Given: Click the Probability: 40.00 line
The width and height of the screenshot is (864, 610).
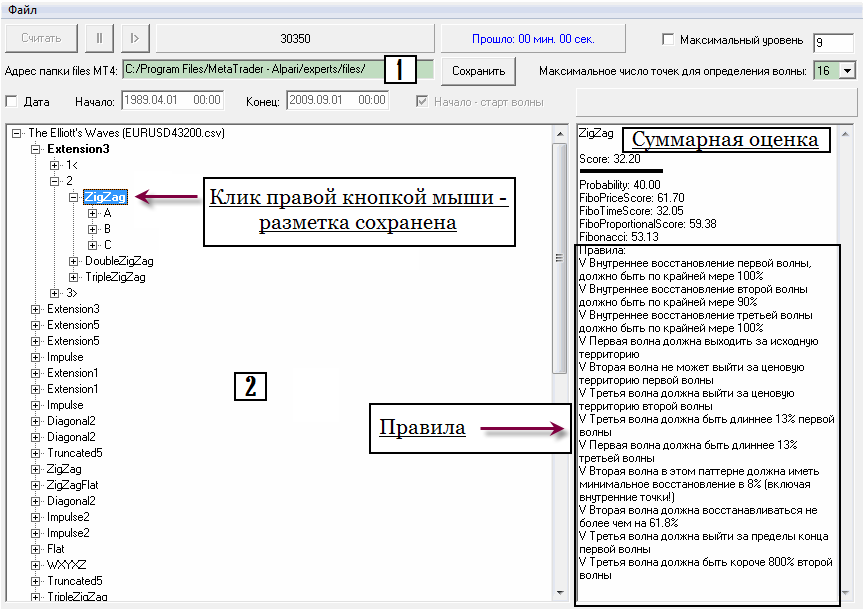Looking at the screenshot, I should click(x=619, y=185).
